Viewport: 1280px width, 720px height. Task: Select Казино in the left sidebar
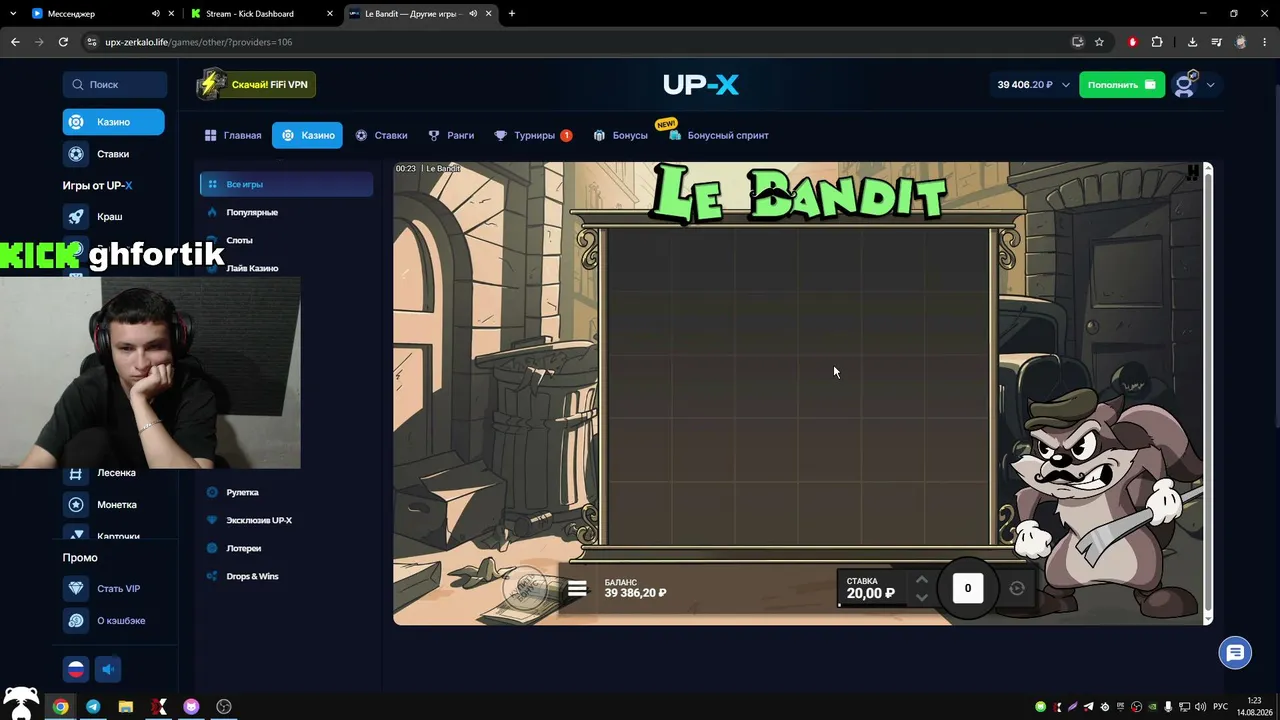coord(113,122)
